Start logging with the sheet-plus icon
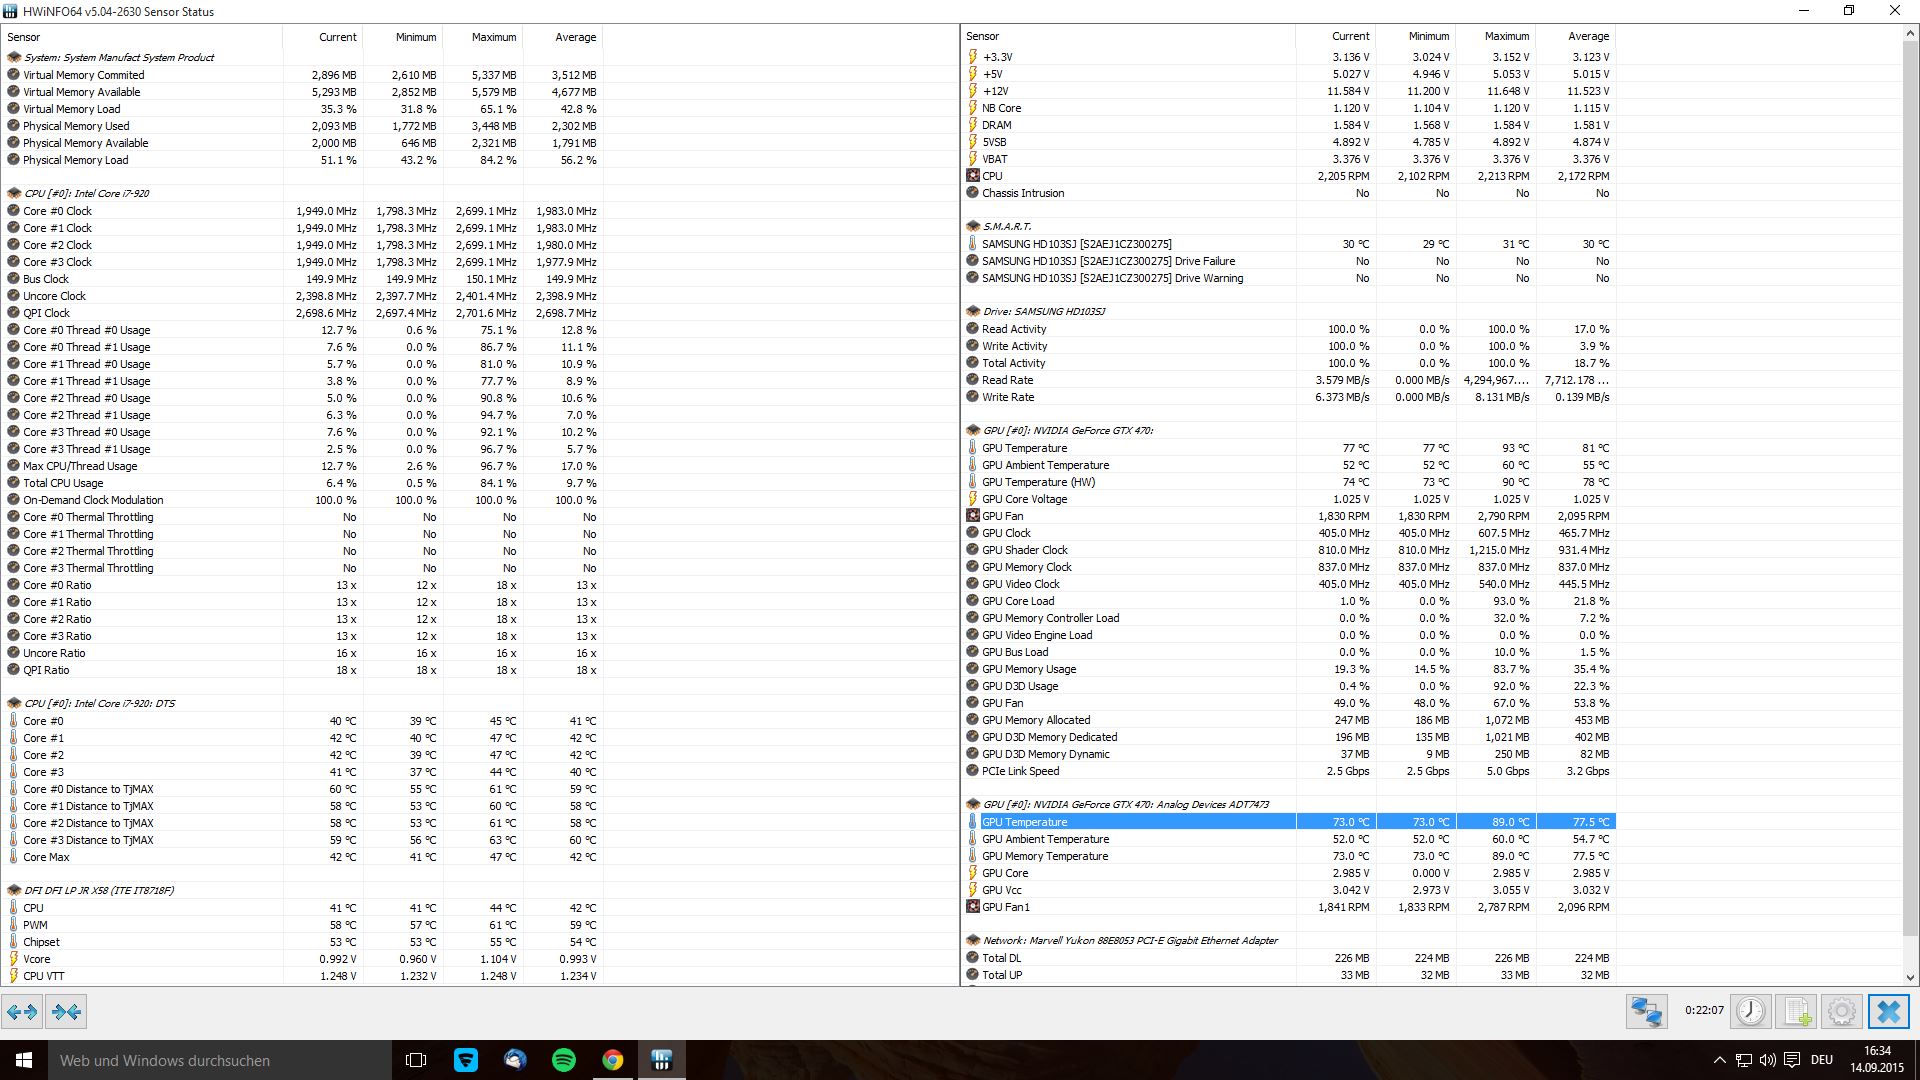Viewport: 1920px width, 1080px height. pos(1796,1011)
